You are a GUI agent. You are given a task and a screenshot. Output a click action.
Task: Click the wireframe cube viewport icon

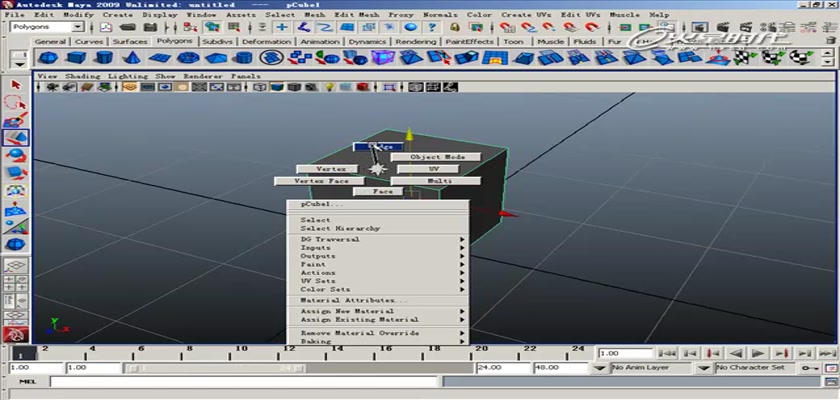260,87
